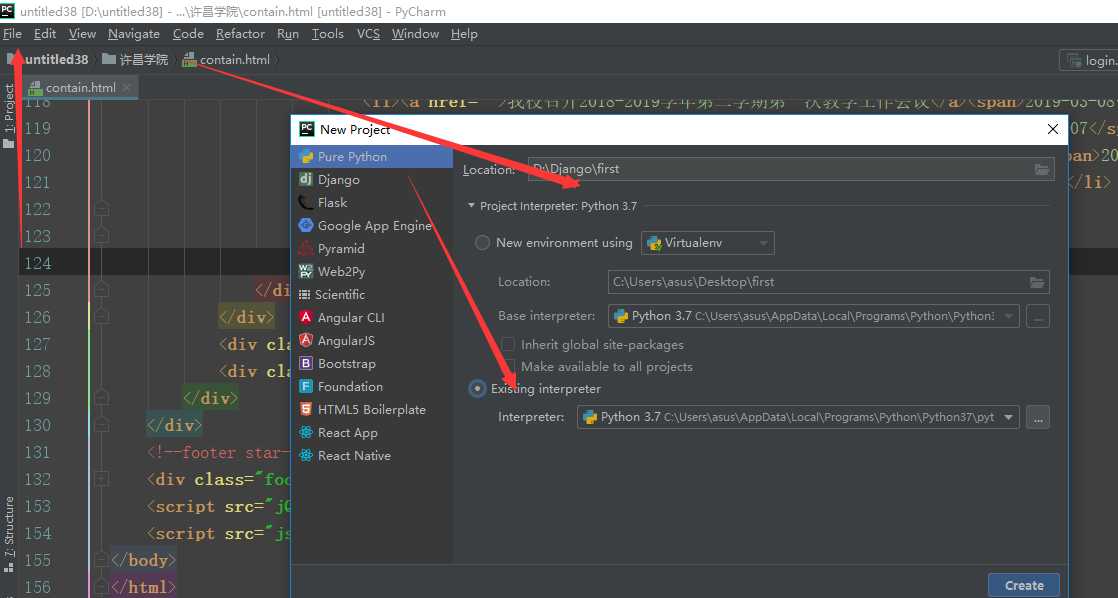Viewport: 1118px width, 598px height.
Task: Open the Tools menu
Action: (x=328, y=33)
